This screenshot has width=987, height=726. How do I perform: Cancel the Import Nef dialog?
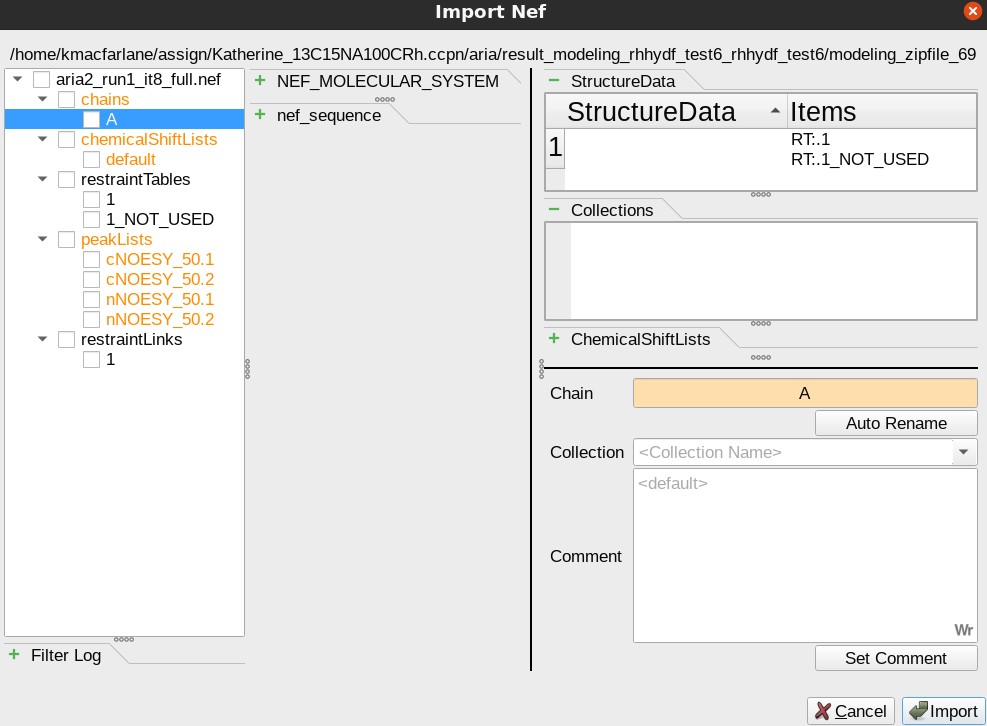point(850,711)
